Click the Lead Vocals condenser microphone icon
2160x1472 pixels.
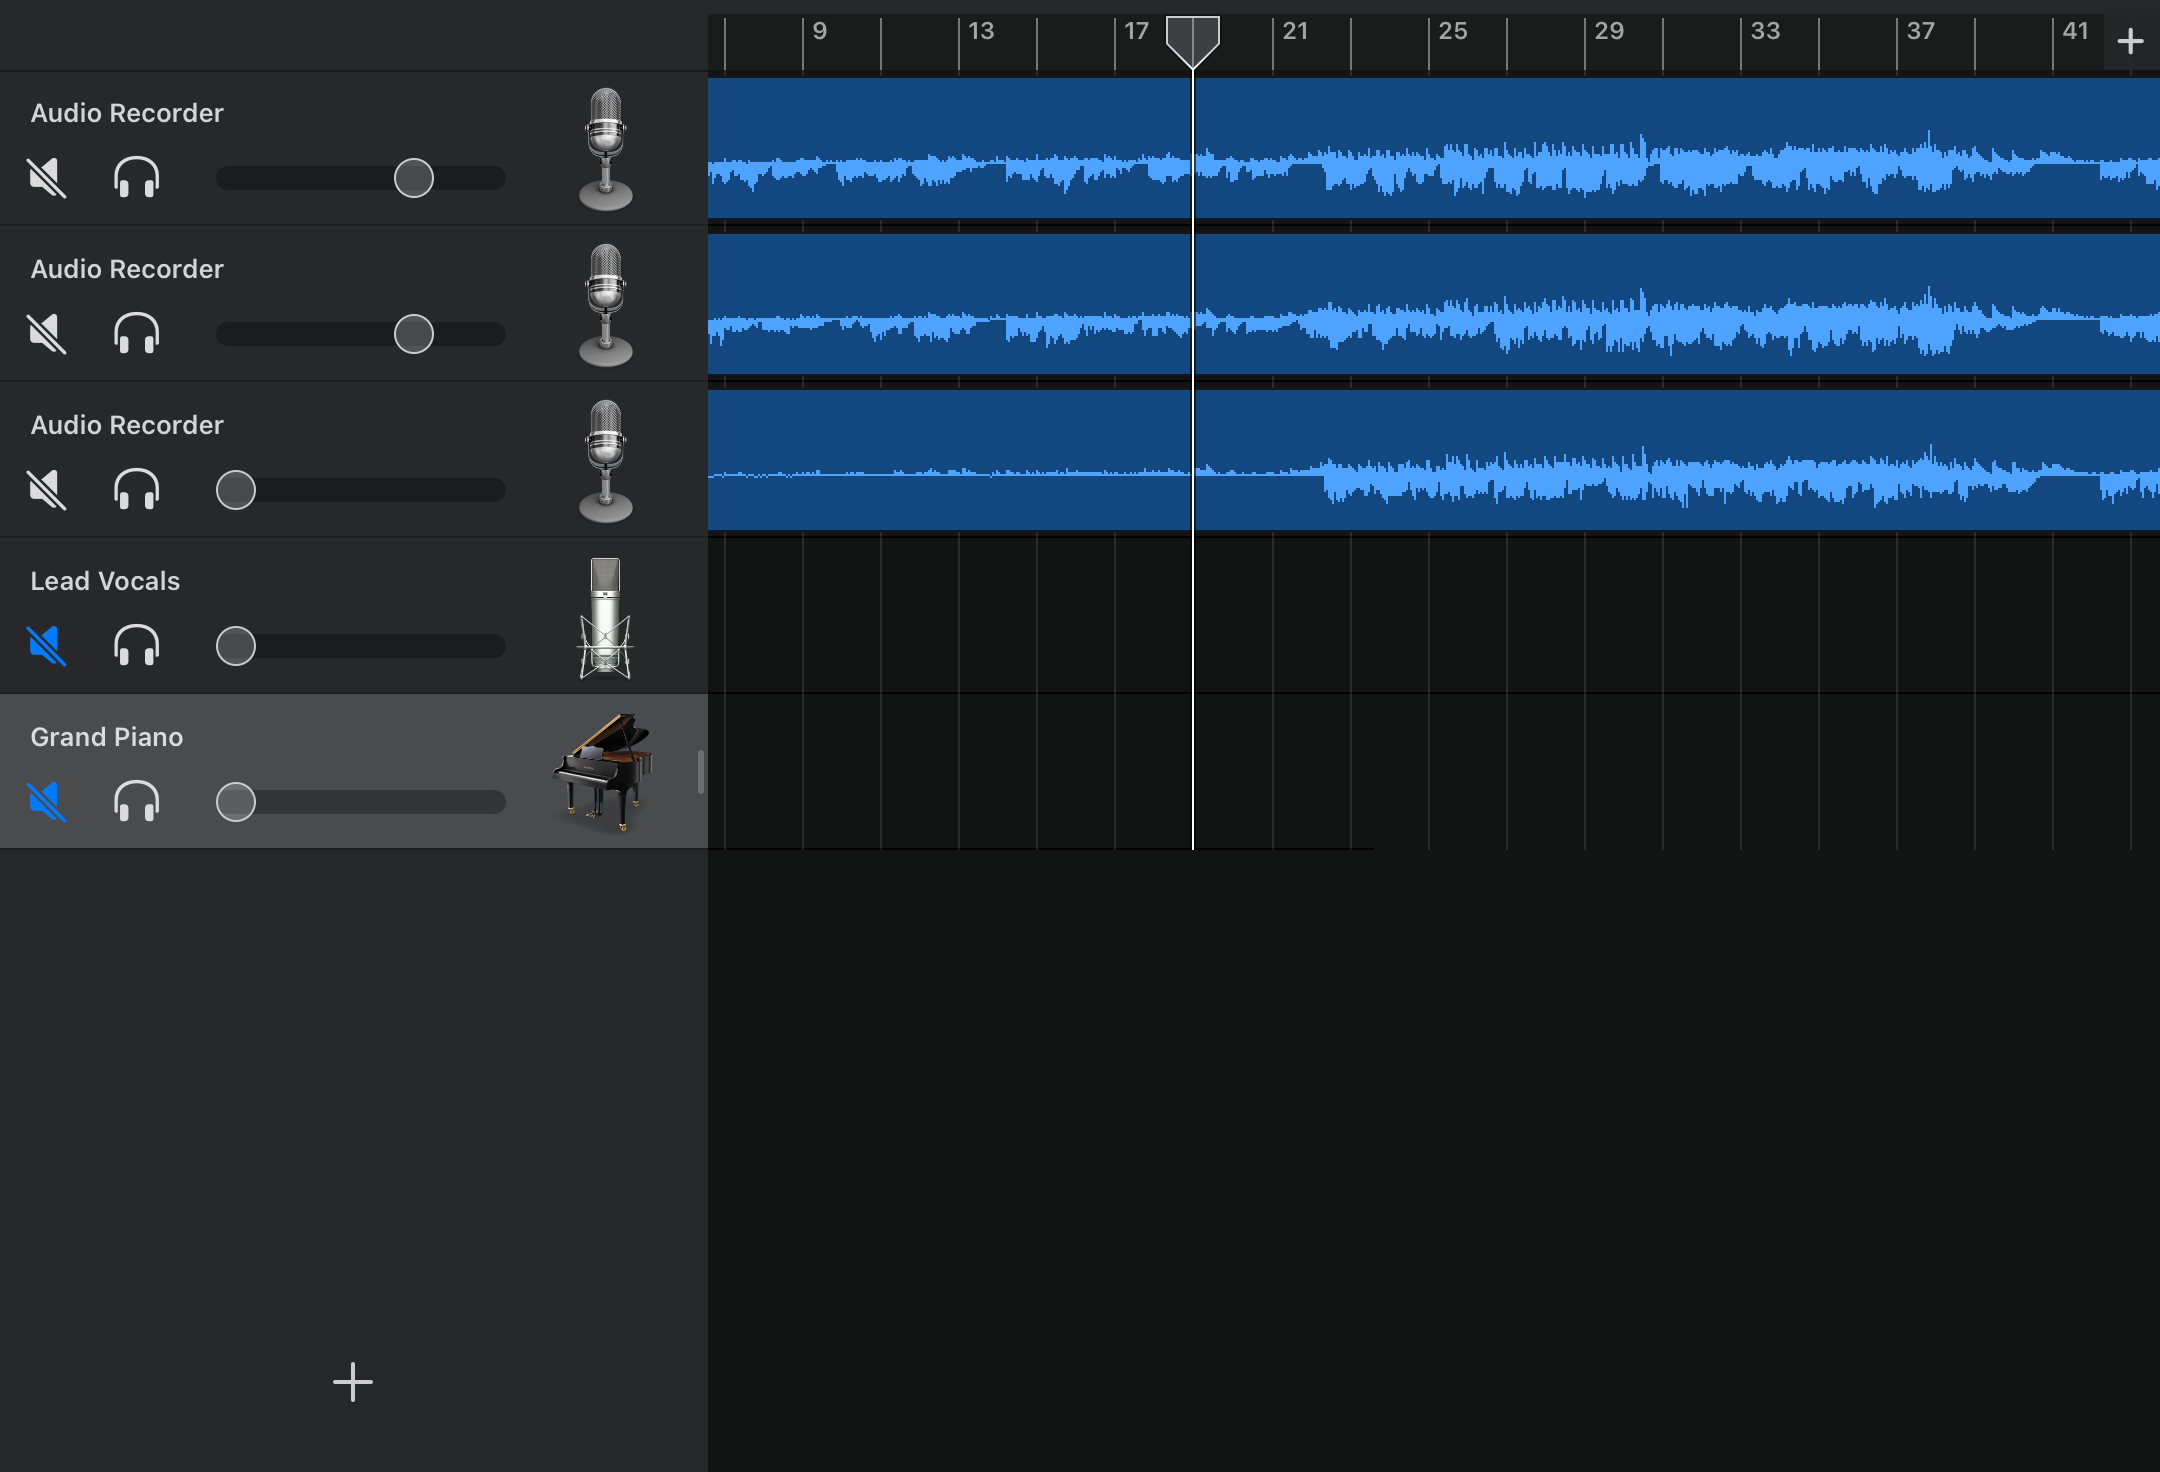[x=605, y=618]
